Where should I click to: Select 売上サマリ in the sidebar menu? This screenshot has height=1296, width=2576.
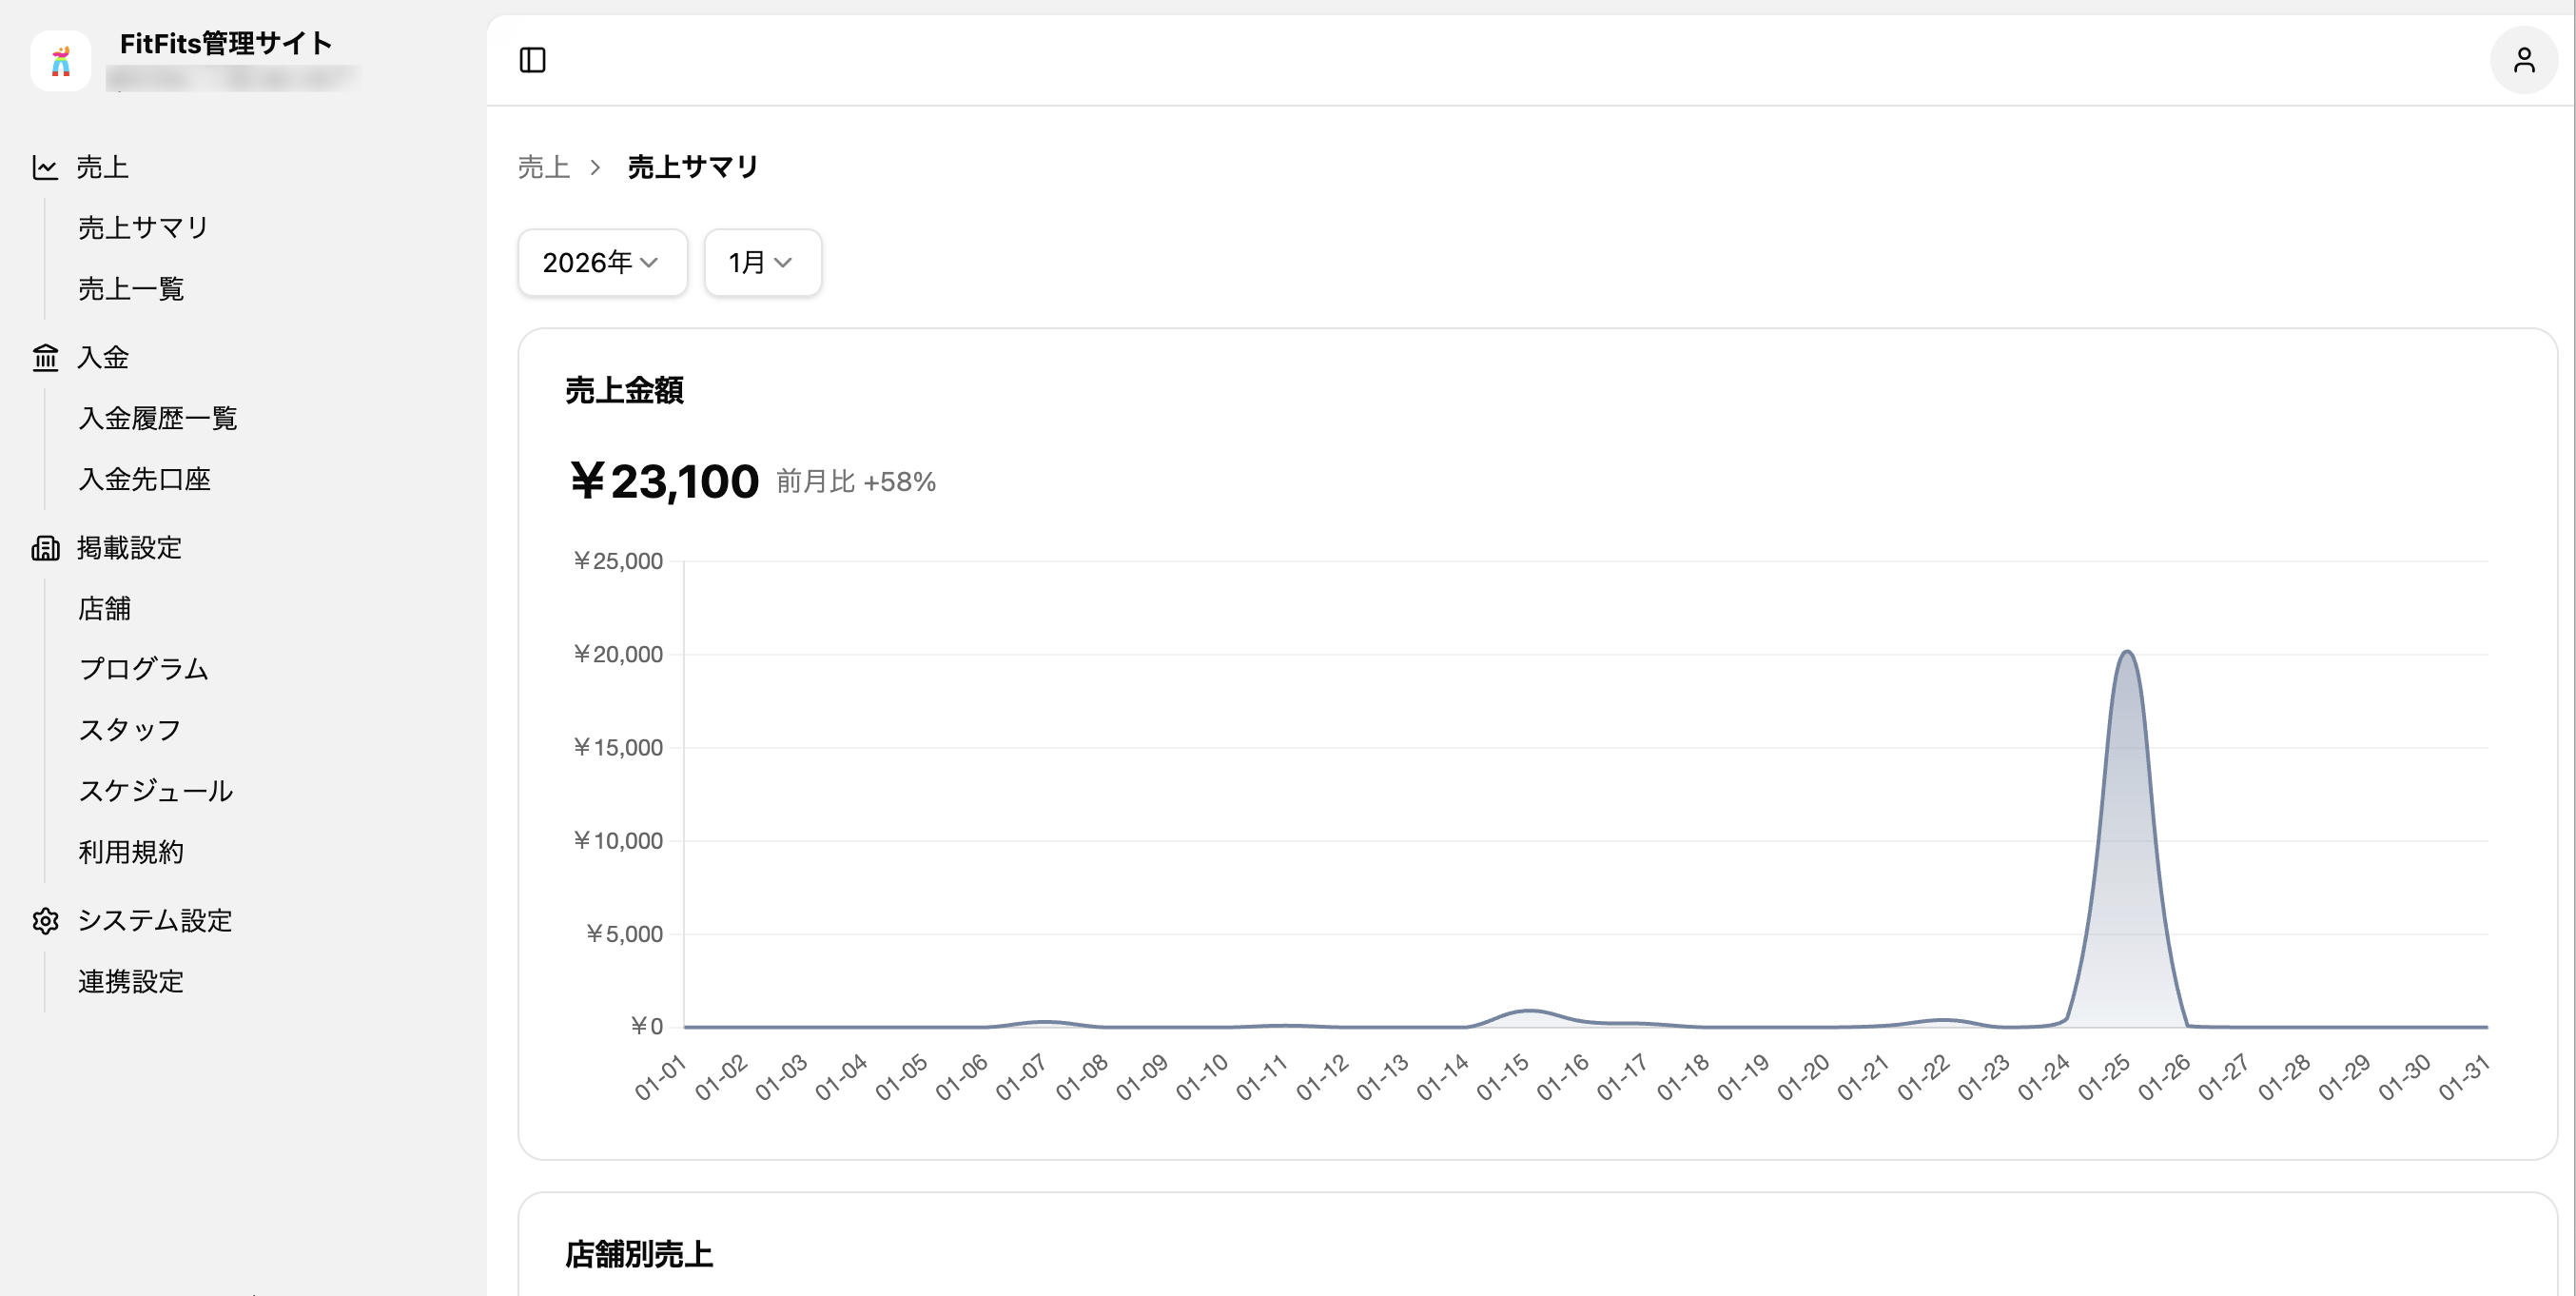click(x=142, y=227)
